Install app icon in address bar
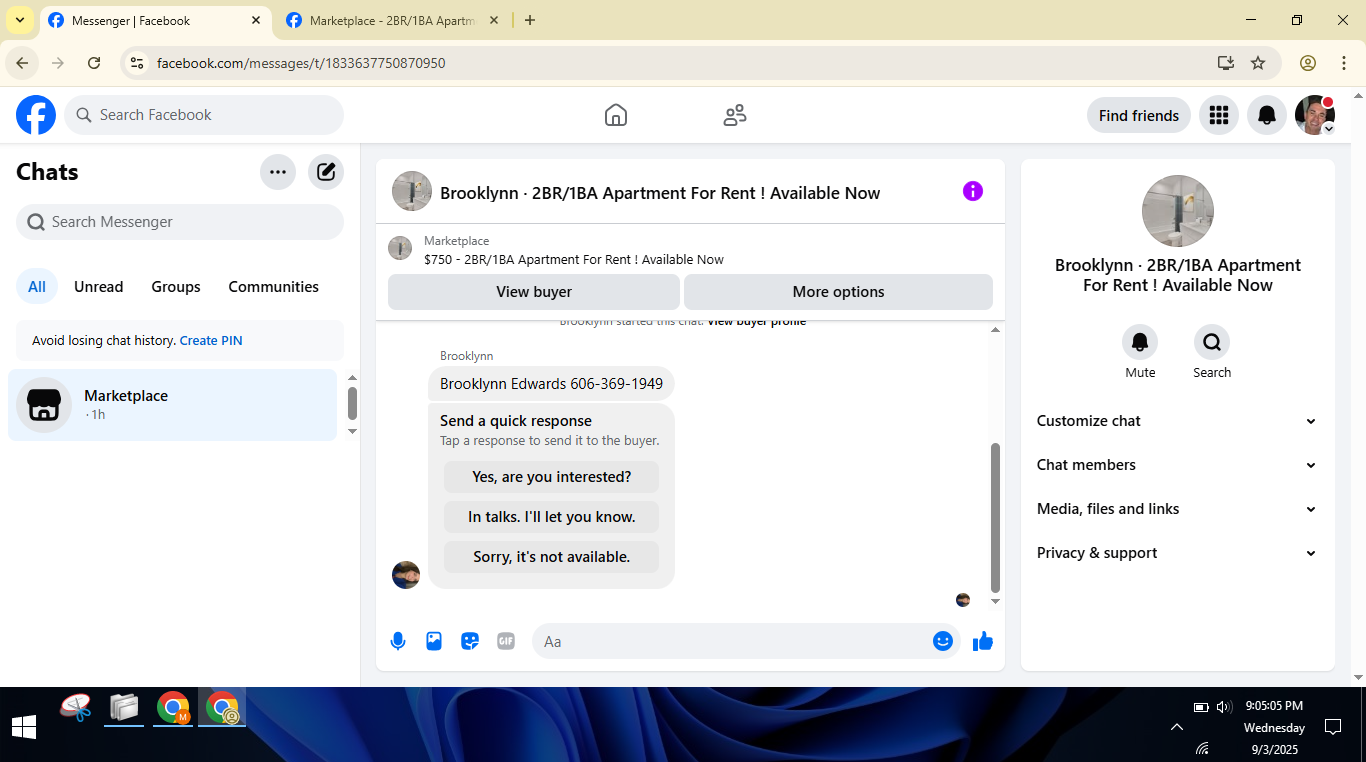Screen dimensions: 1366x762 (x=1226, y=63)
